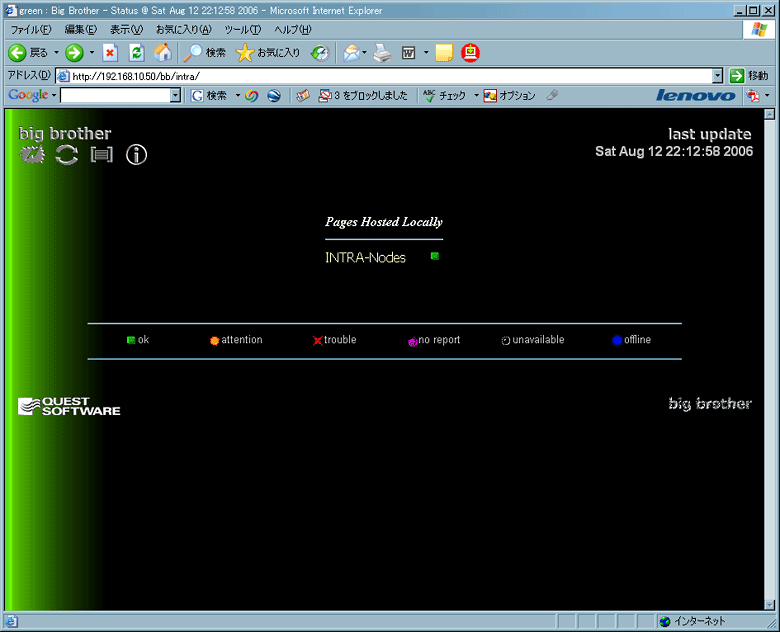Open the お気に入り menu in menu bar
780x632 pixels.
pyautogui.click(x=183, y=30)
